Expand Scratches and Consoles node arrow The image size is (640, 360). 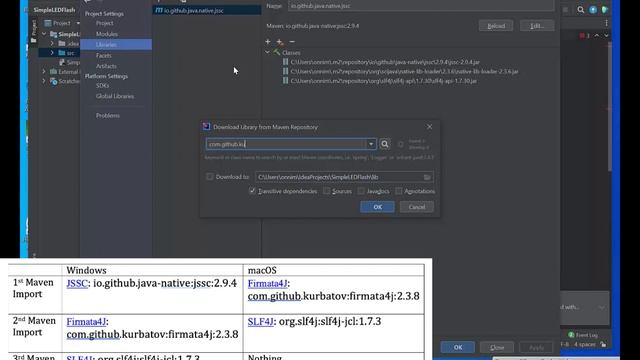pos(44,81)
